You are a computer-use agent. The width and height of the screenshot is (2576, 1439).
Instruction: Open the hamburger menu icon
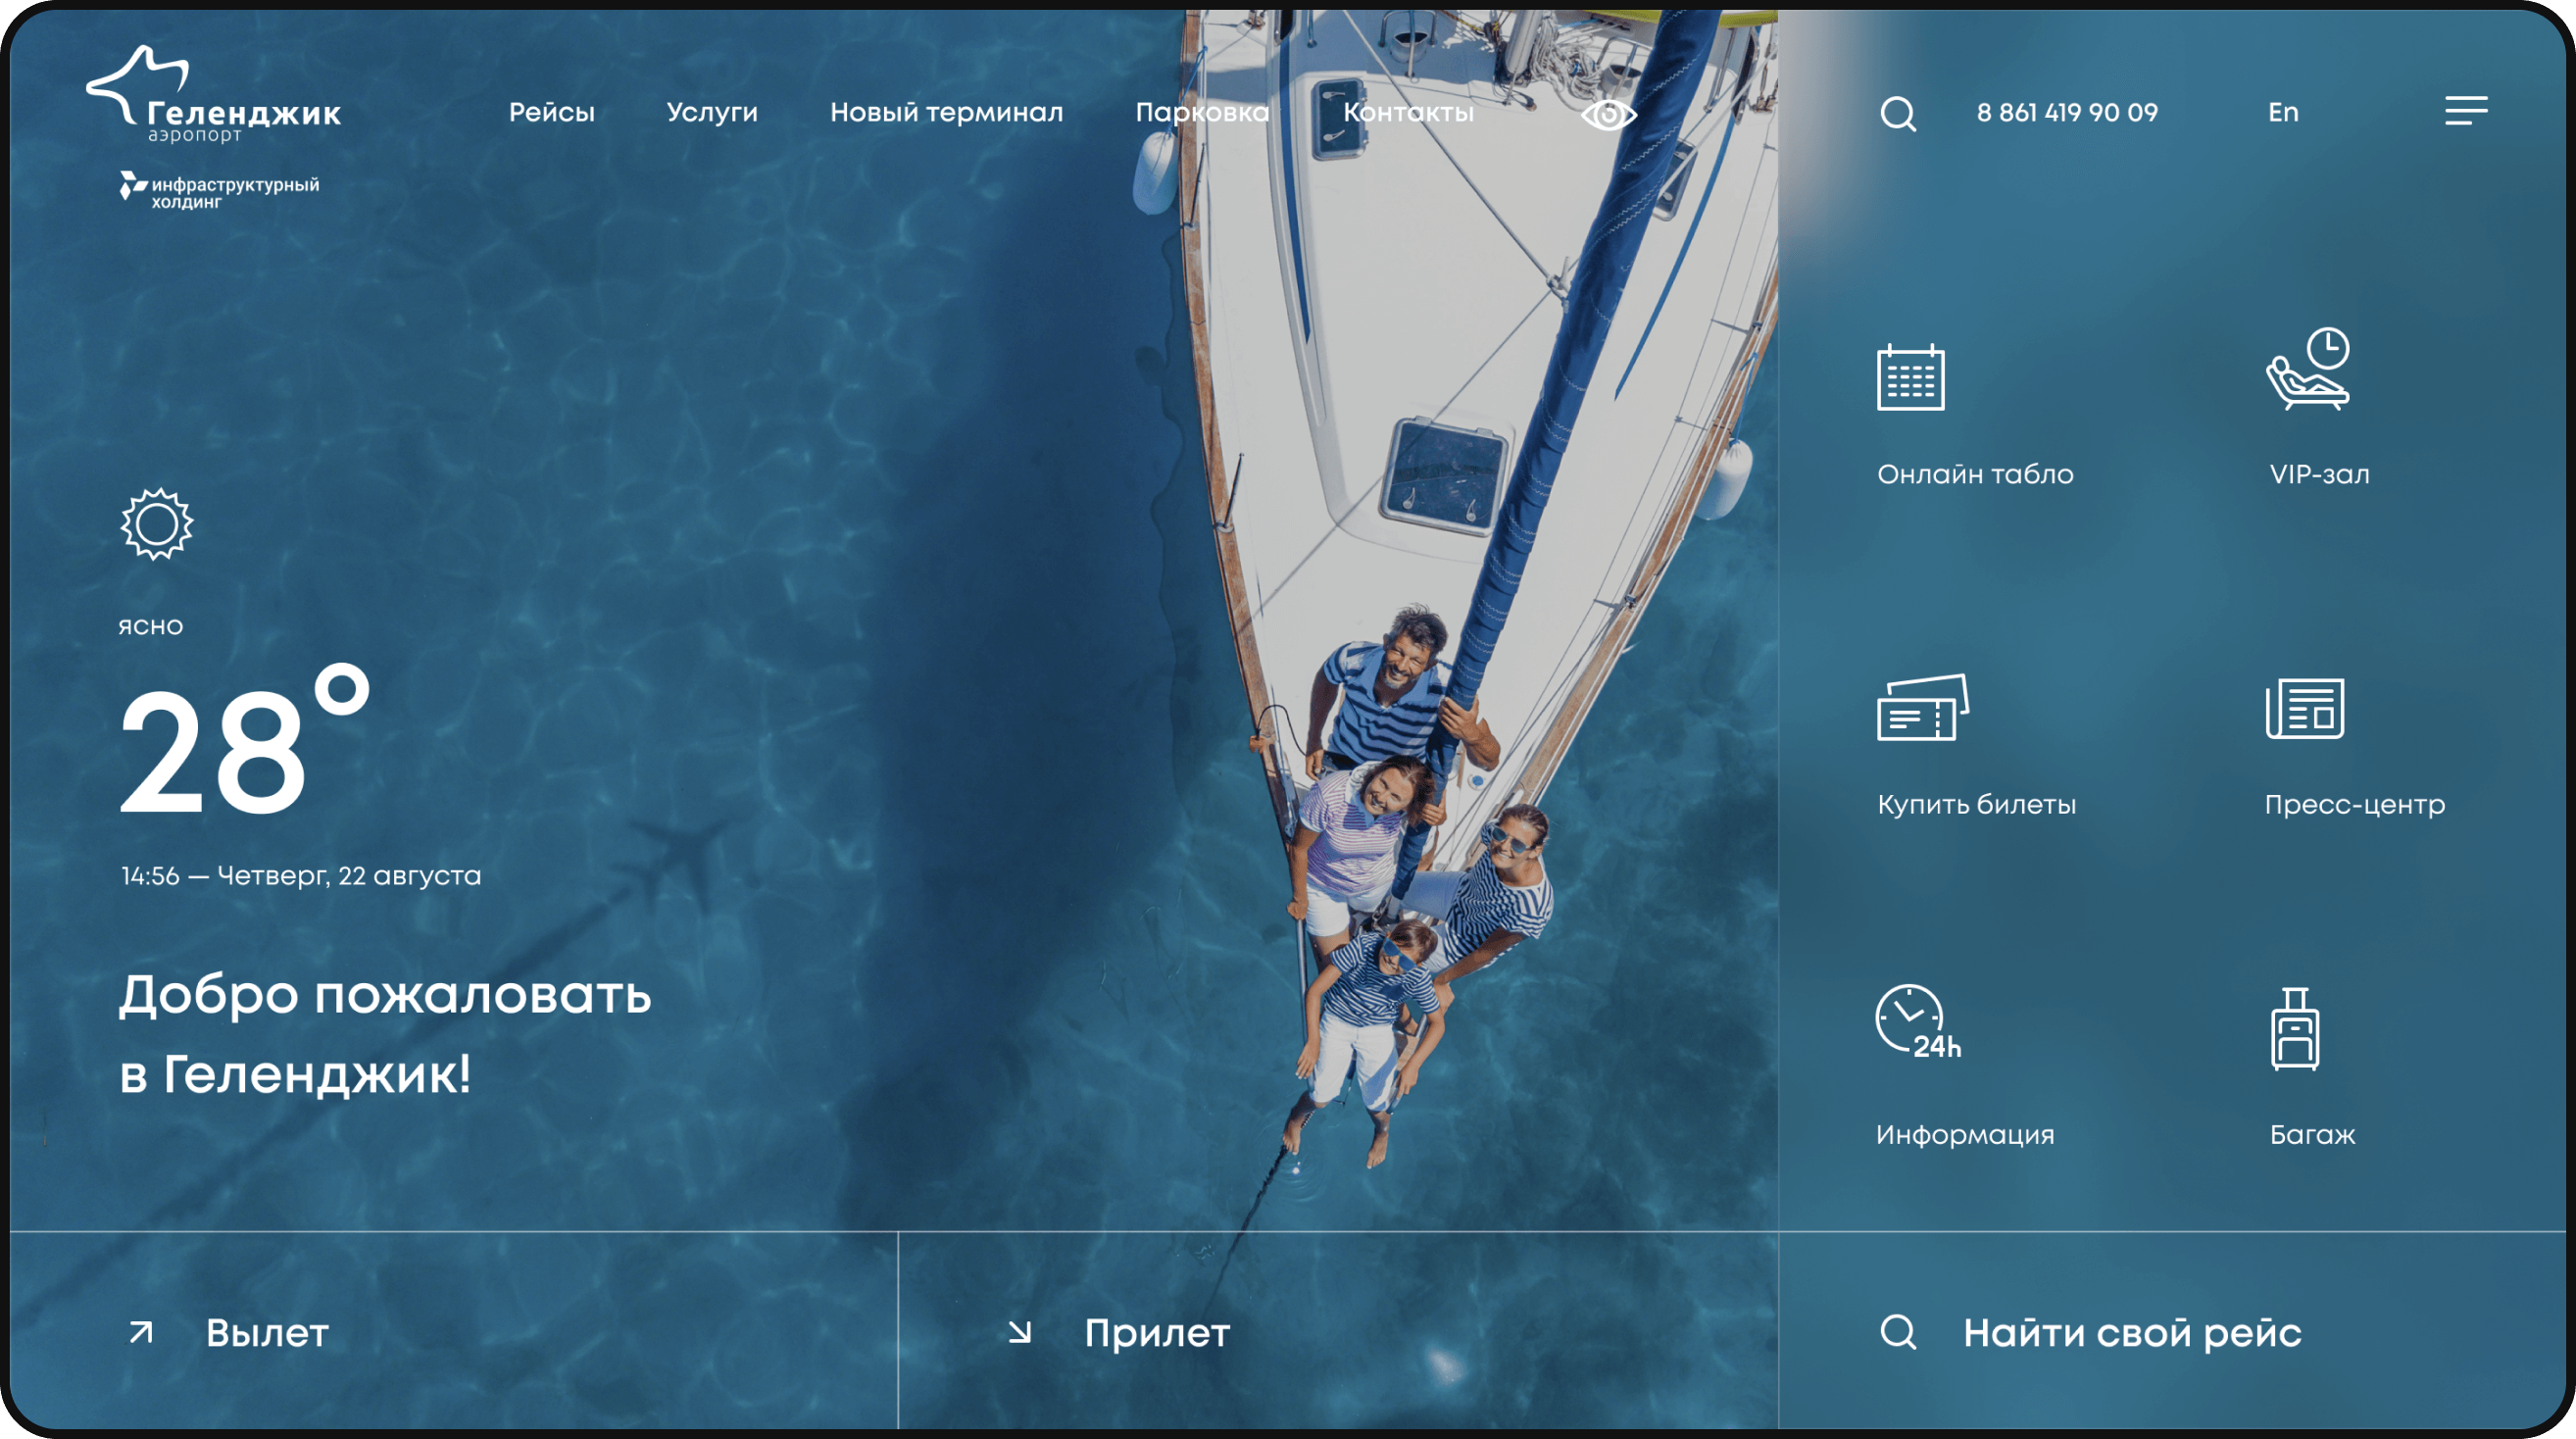click(x=2466, y=111)
